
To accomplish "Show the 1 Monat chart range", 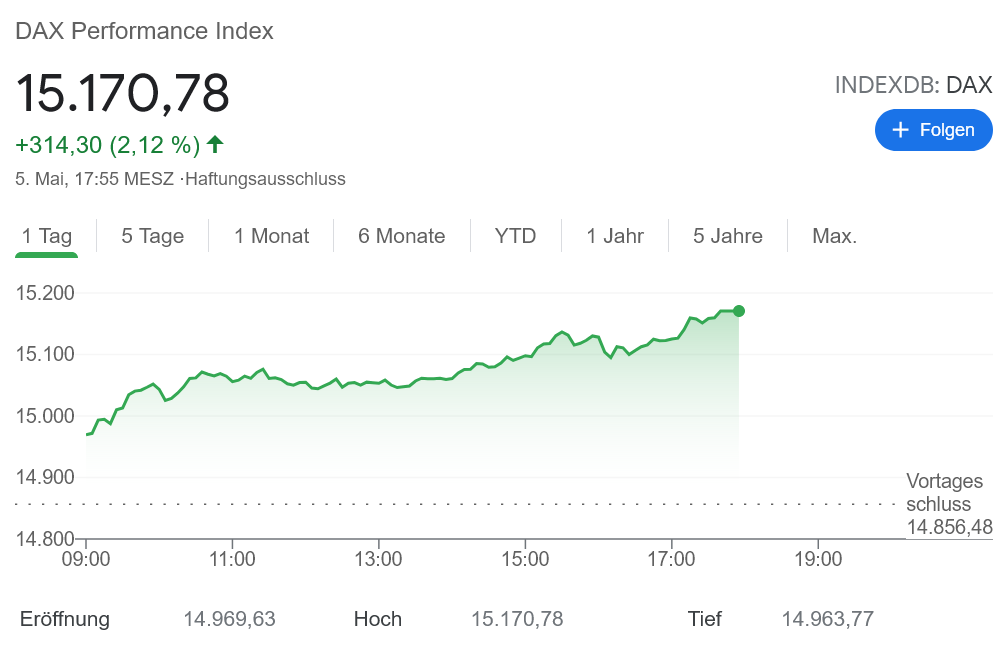I will 272,236.
